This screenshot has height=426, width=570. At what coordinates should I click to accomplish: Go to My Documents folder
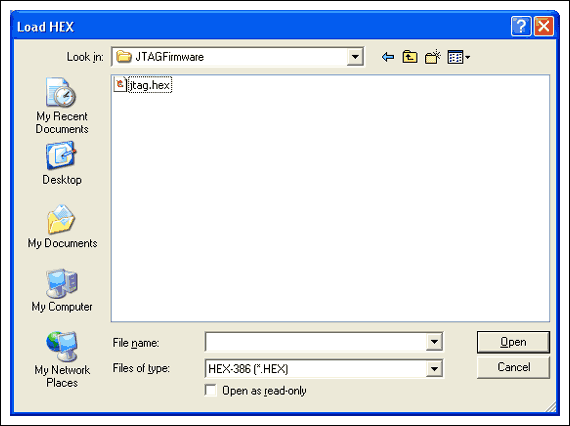pos(62,227)
